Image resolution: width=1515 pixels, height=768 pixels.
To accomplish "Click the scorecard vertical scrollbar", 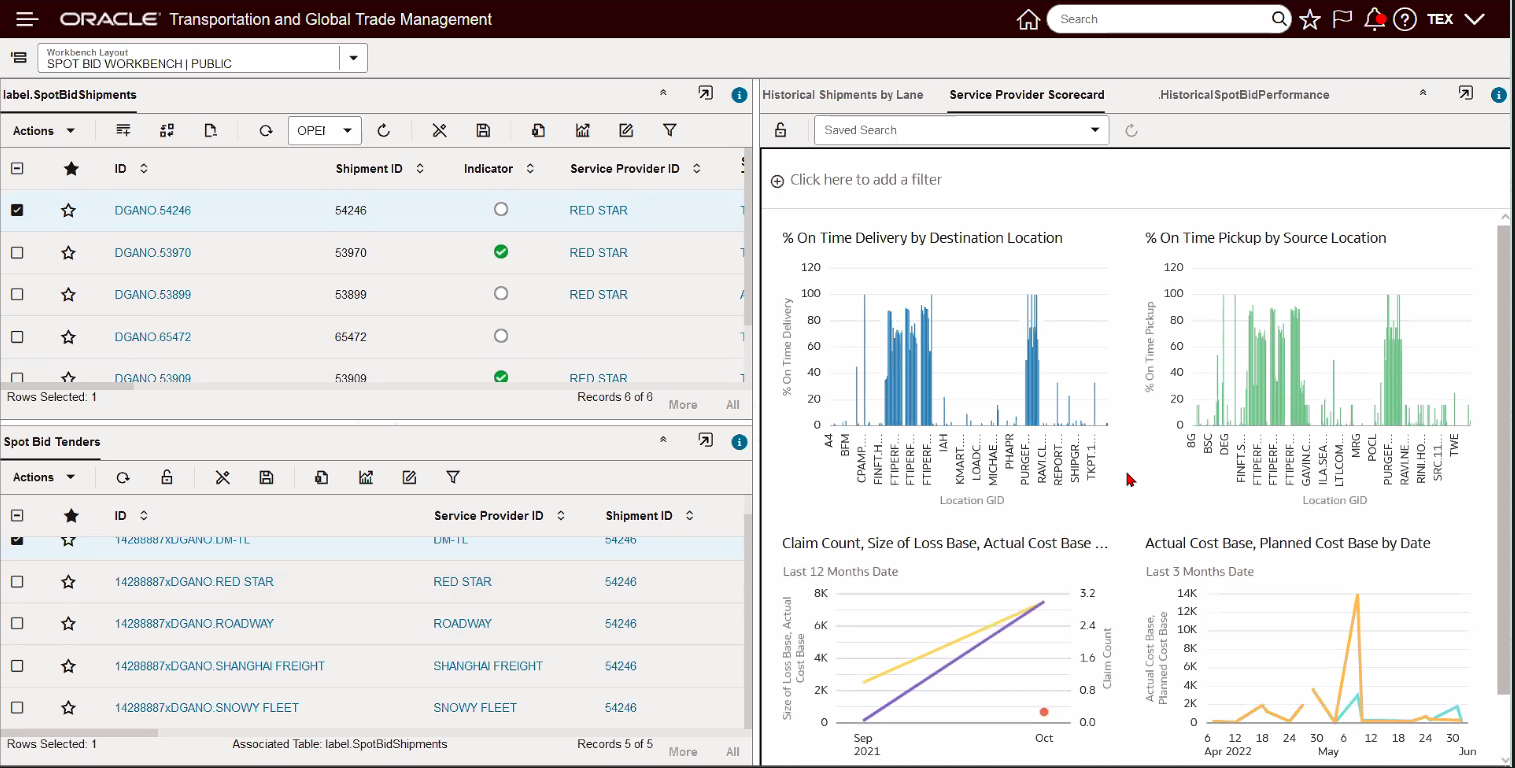I will coord(1503,460).
